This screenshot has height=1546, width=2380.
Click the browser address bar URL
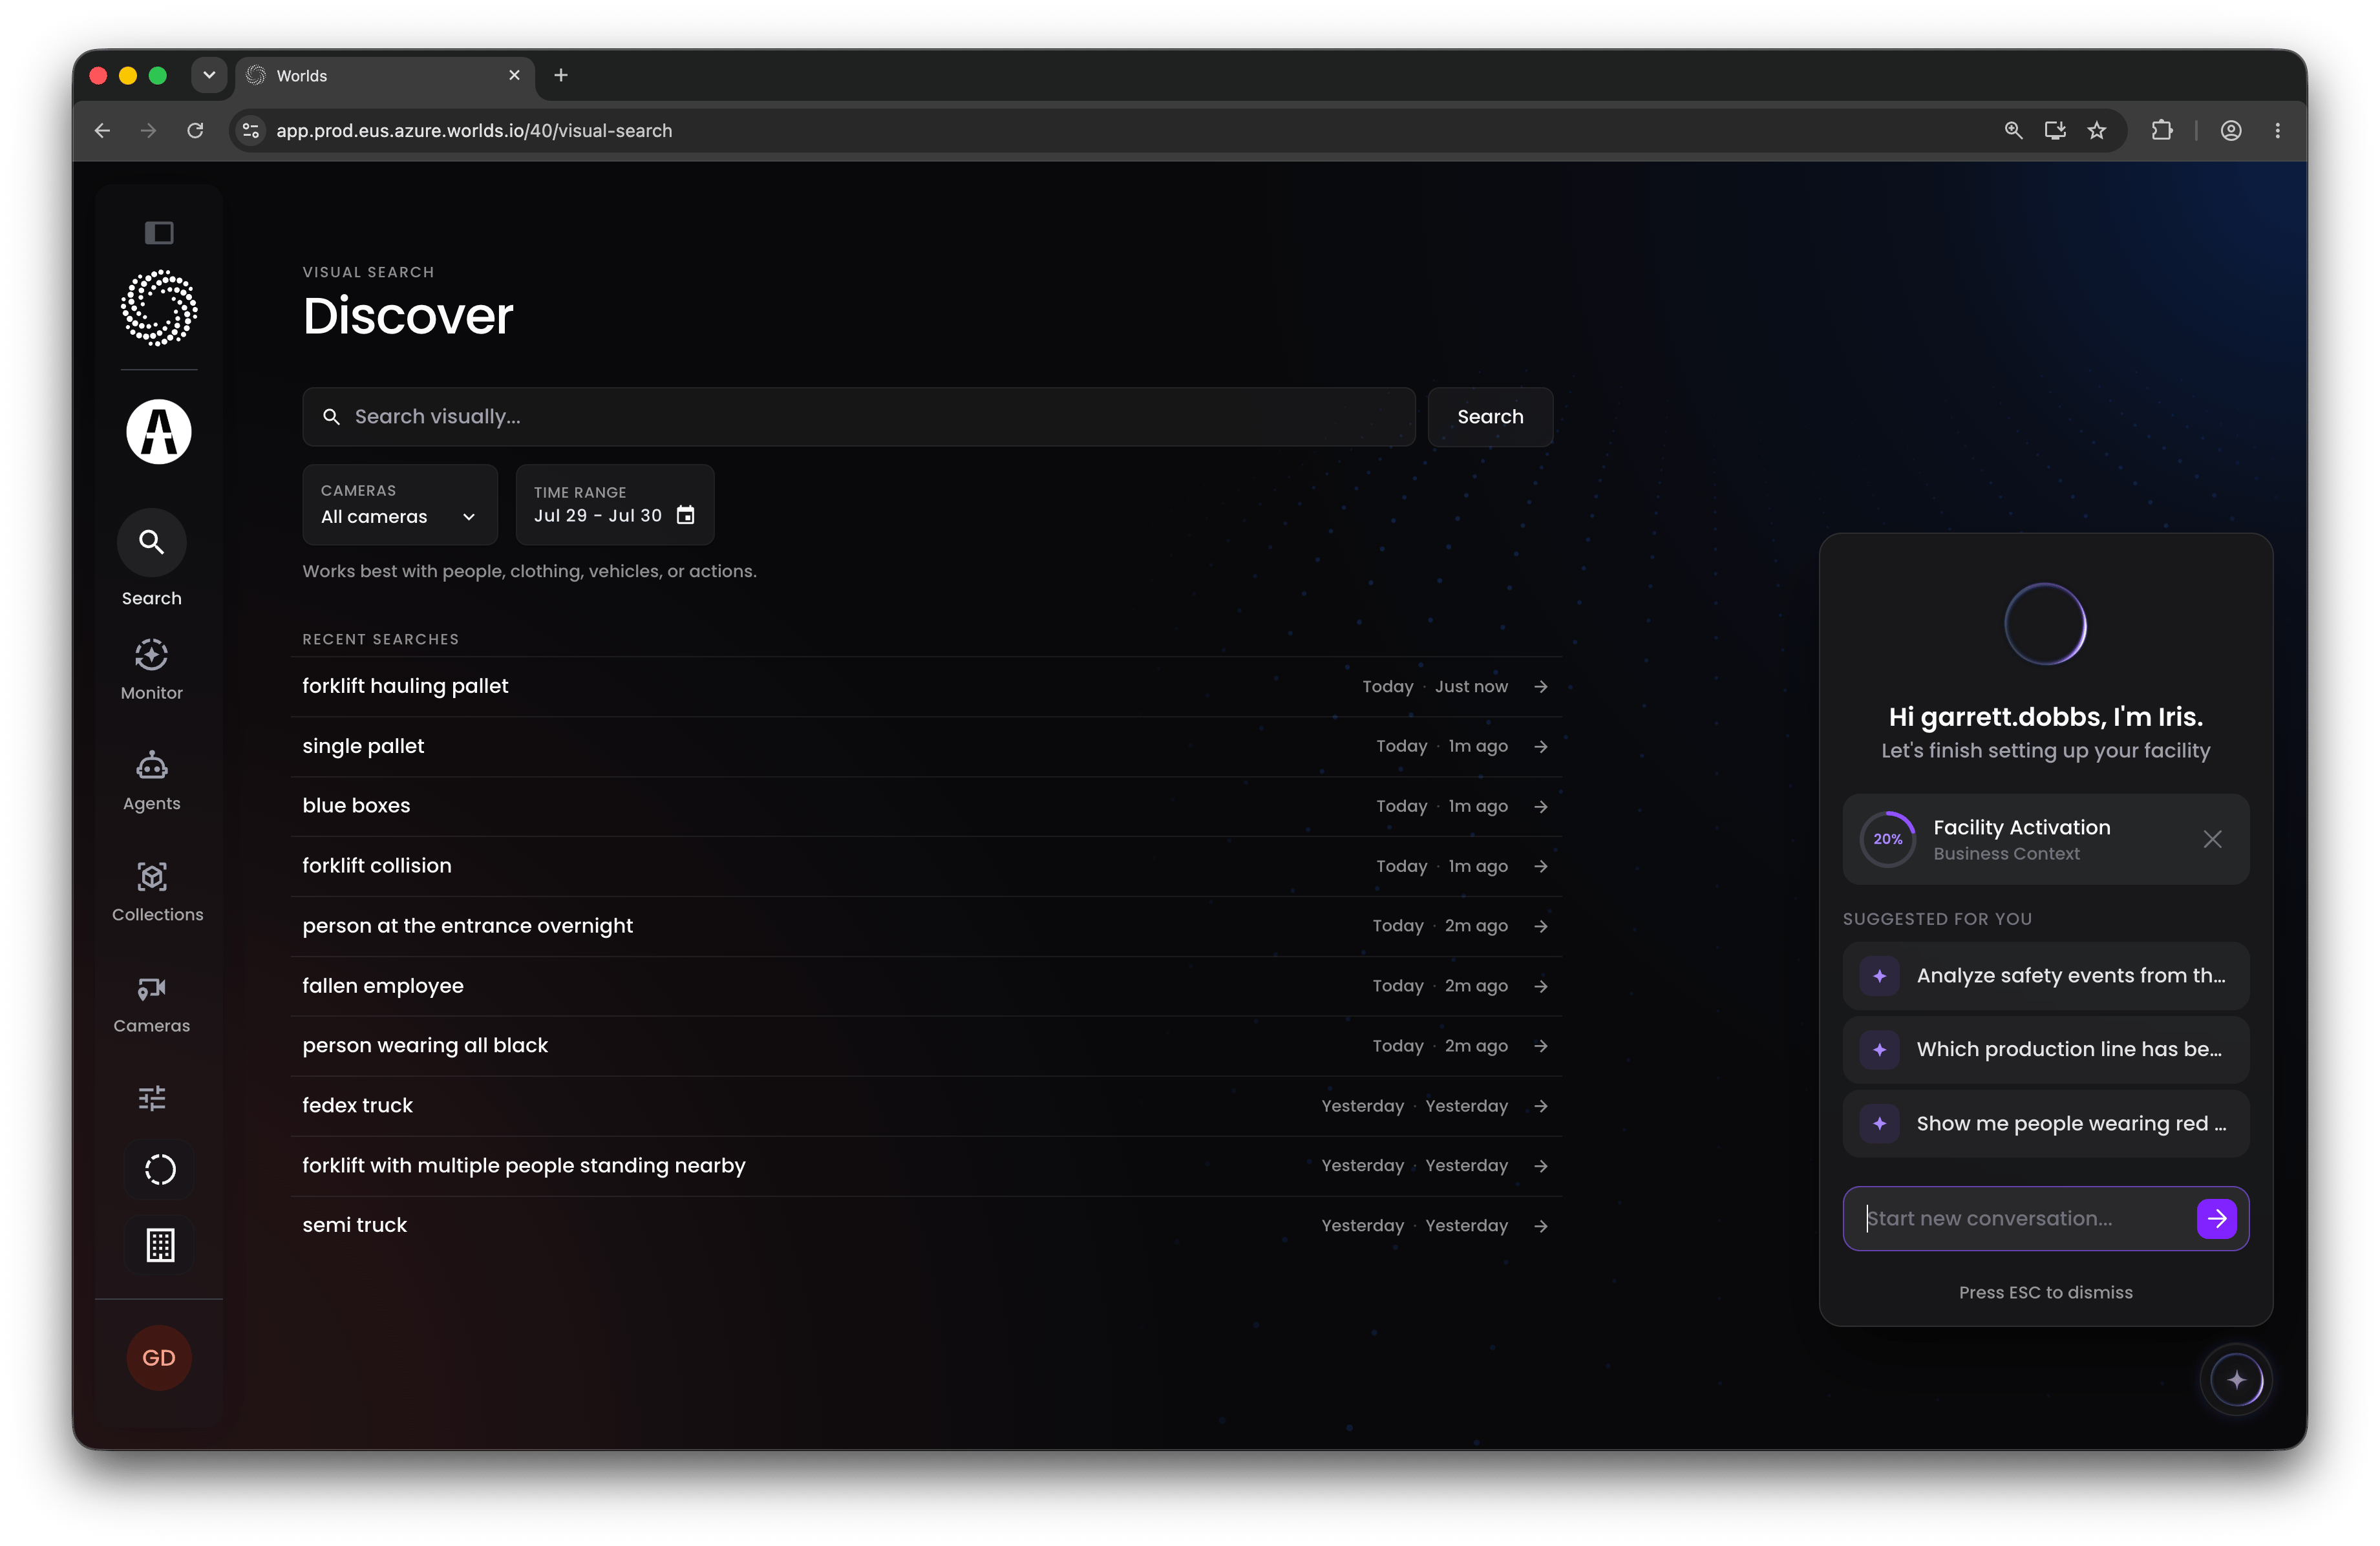click(474, 130)
